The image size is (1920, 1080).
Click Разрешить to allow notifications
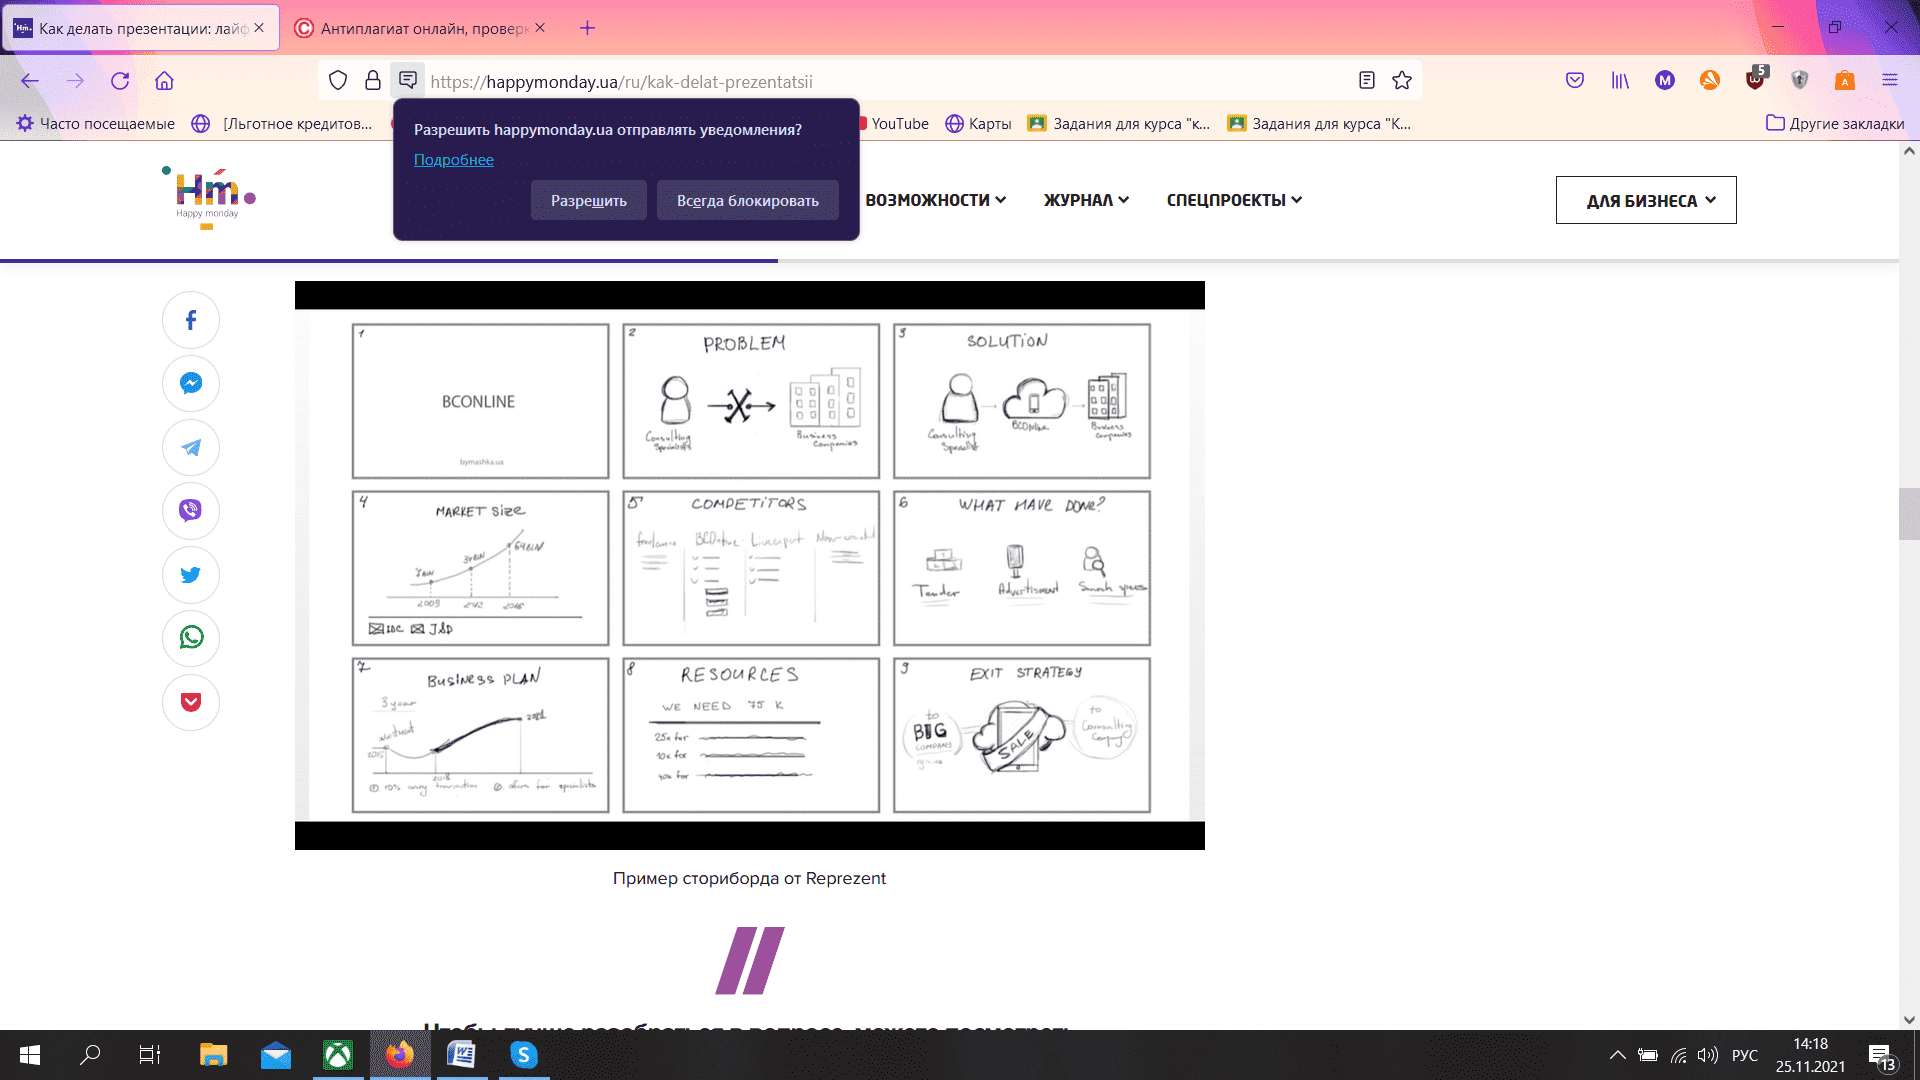coord(588,201)
